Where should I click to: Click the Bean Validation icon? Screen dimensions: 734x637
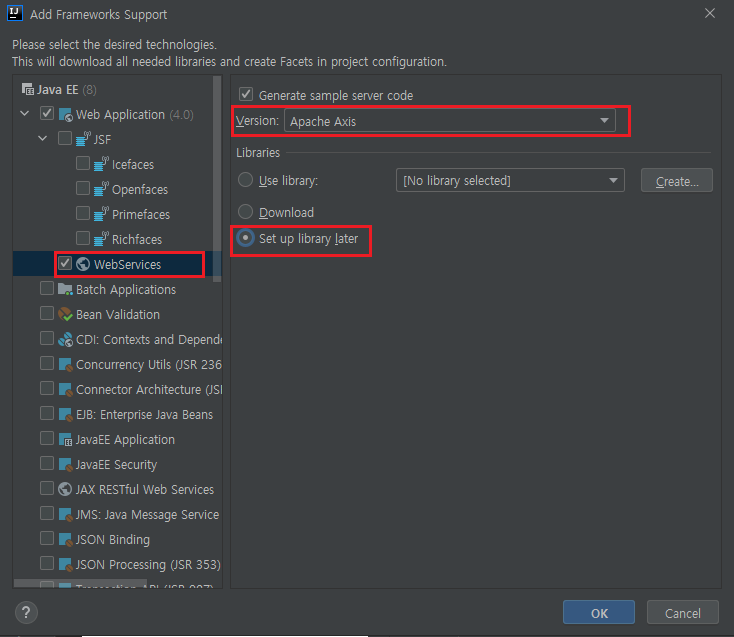(65, 314)
